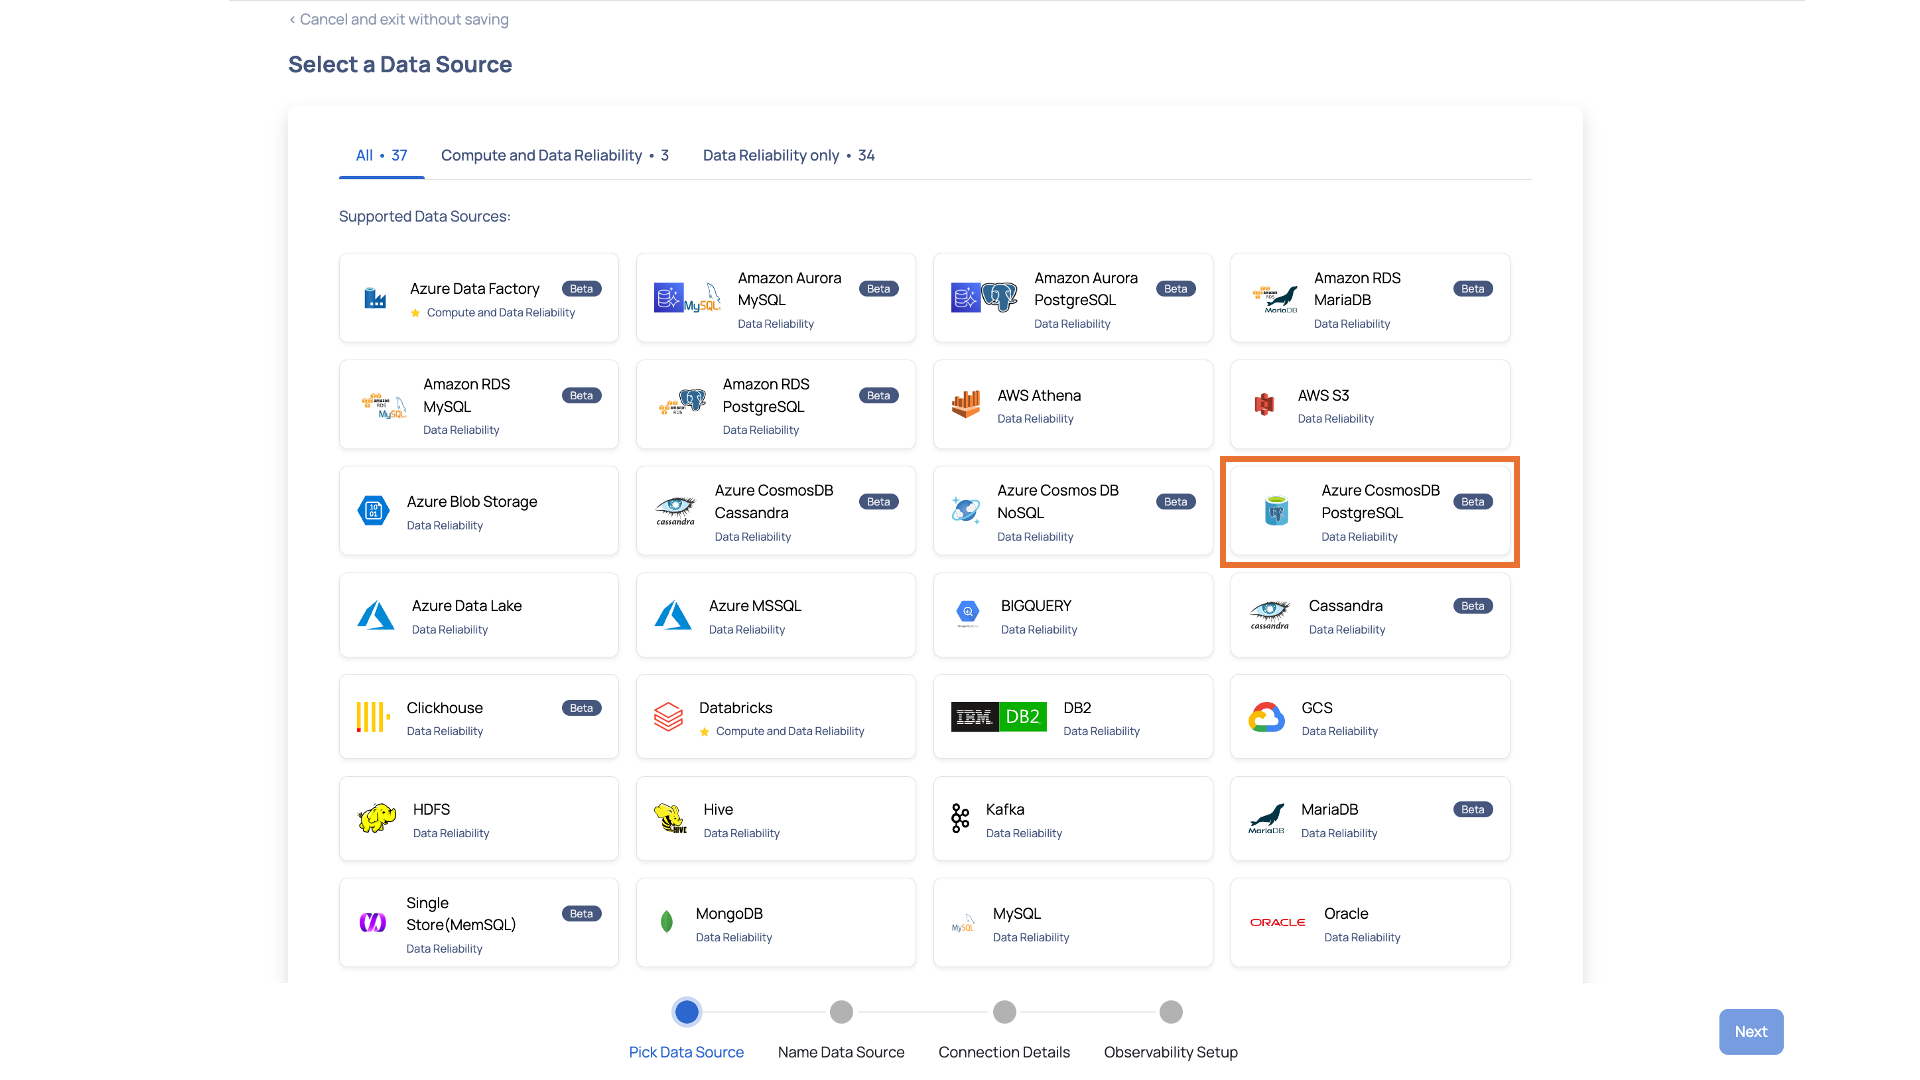This screenshot has height=1080, width=1920.
Task: Click the Connection Details step label
Action: tap(1004, 1052)
